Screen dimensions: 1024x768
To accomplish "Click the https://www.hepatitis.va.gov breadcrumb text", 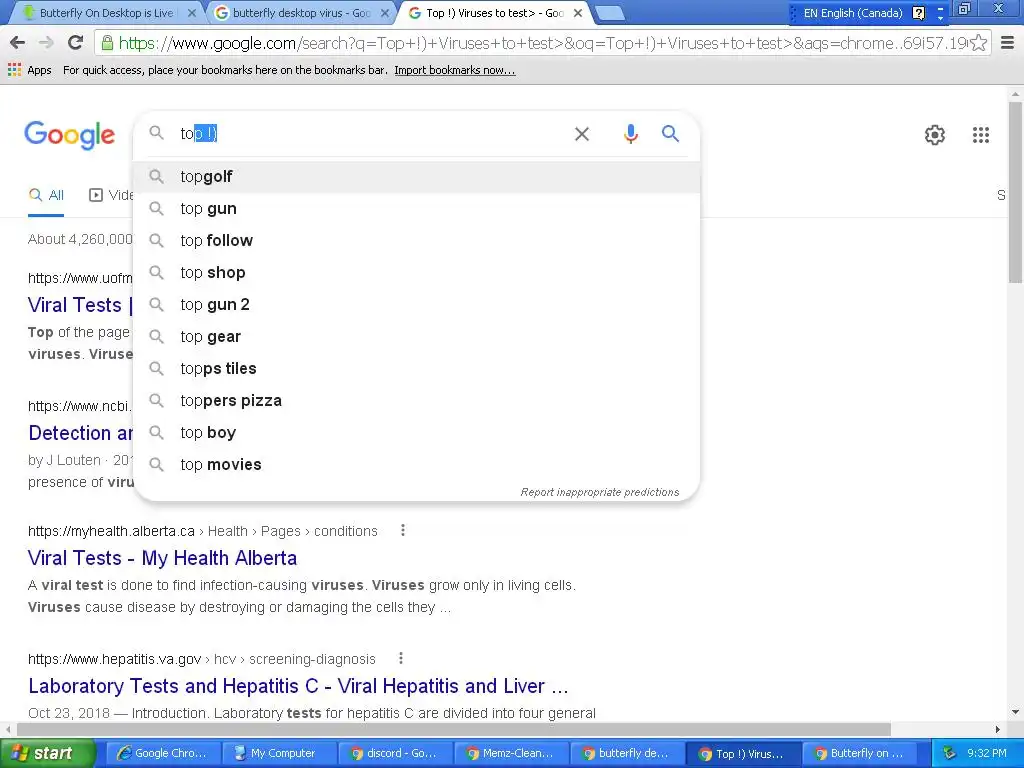I will point(114,659).
